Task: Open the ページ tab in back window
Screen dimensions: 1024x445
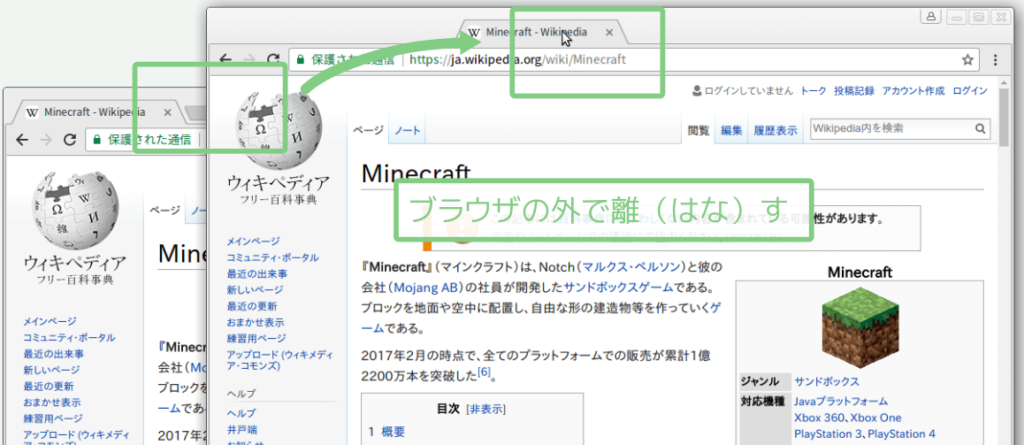Action: click(x=165, y=210)
